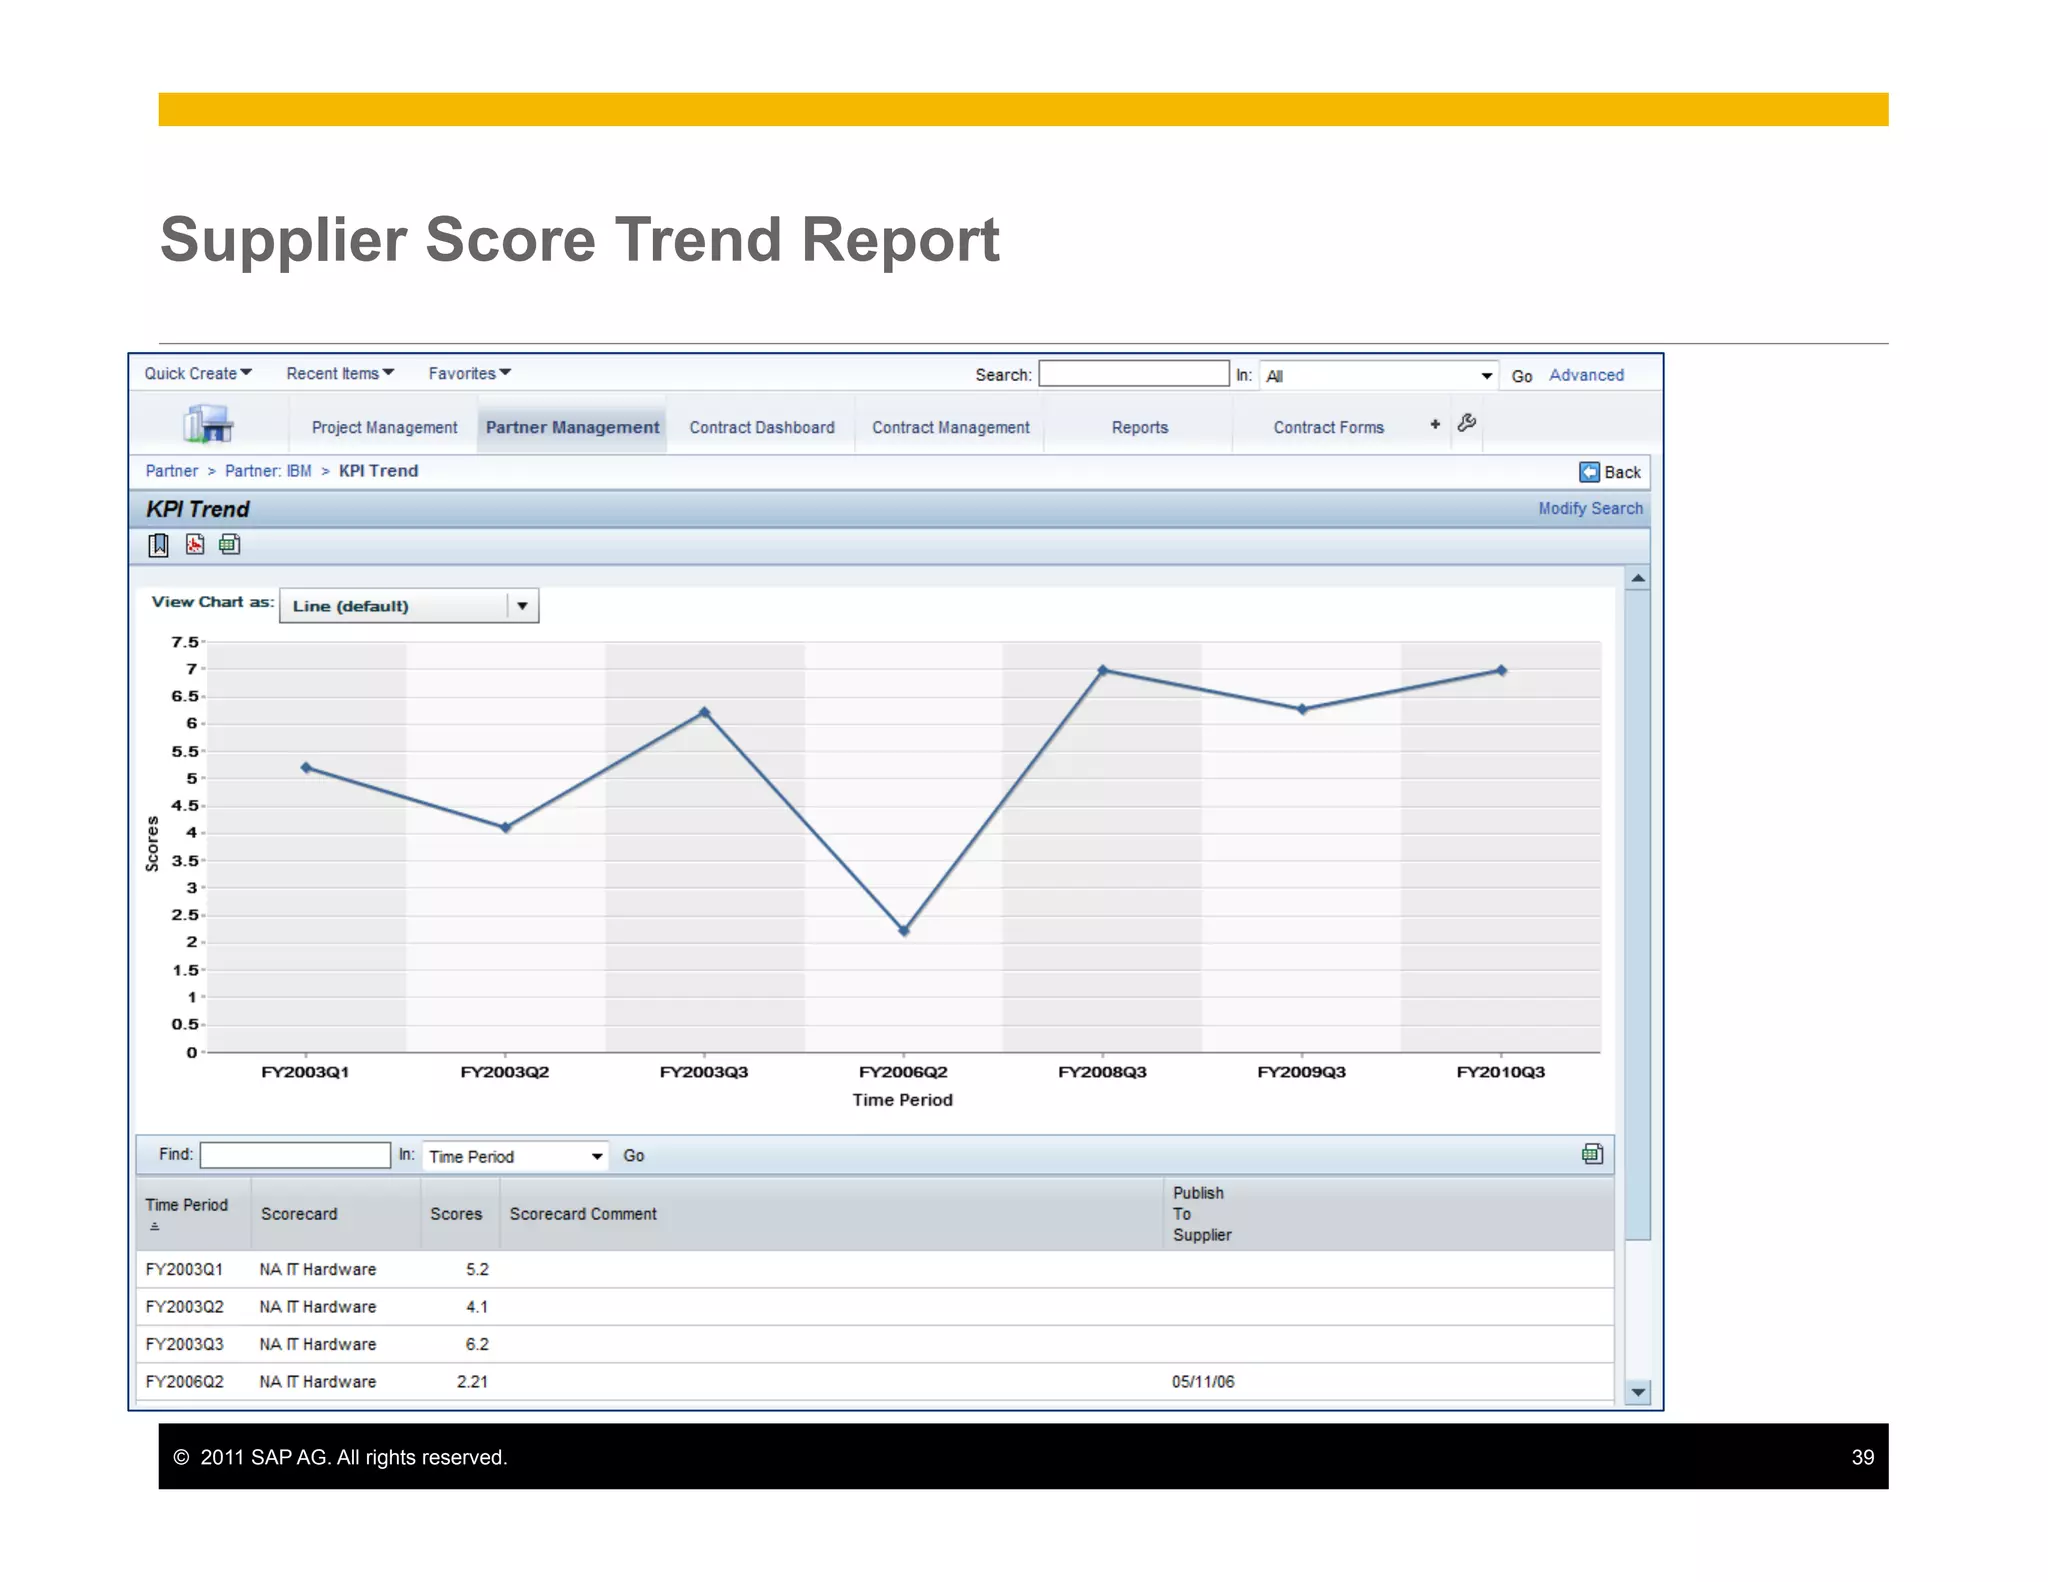Image resolution: width=2048 pixels, height=1582 pixels.
Task: Click inside the top Search input field
Action: 1134,373
